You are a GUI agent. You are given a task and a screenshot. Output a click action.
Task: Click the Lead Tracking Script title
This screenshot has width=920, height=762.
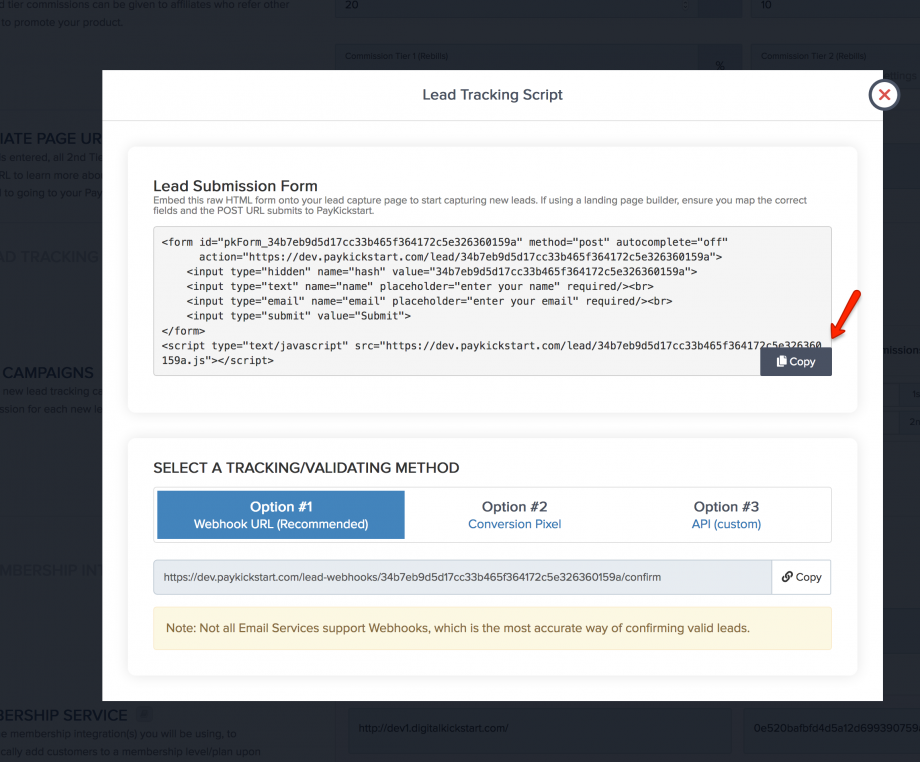point(492,94)
